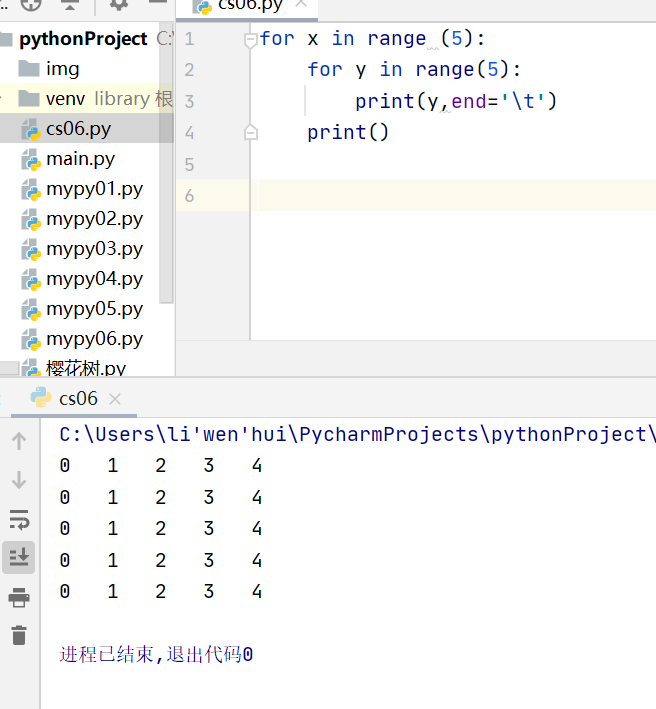Click the project tree vertical scrollbar

(x=166, y=163)
